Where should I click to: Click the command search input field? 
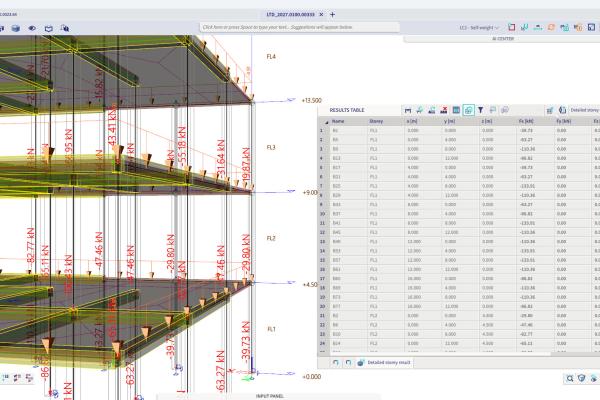300,27
